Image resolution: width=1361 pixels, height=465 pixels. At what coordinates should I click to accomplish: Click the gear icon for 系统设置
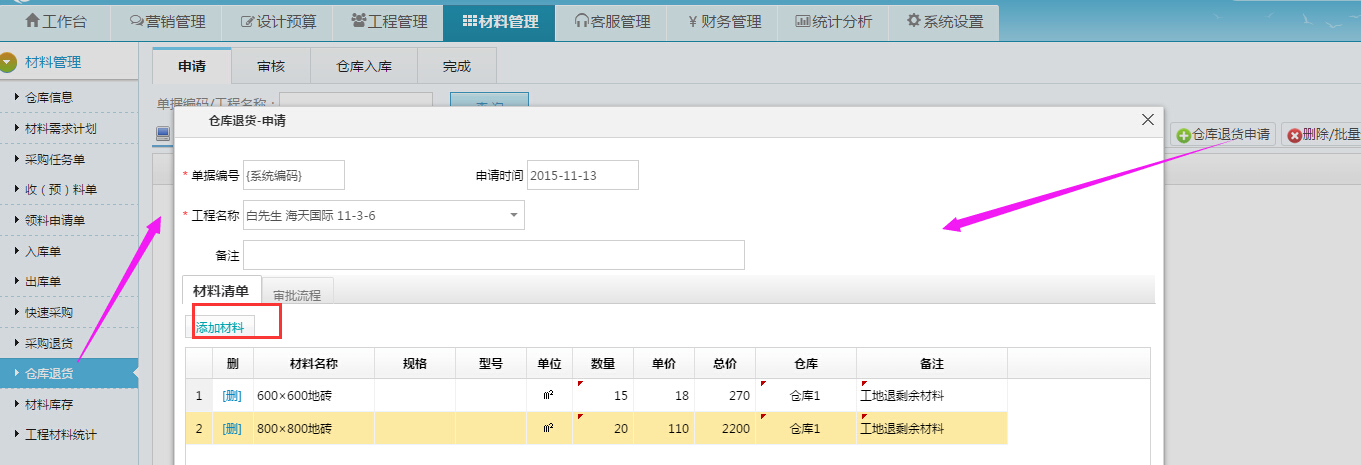click(x=913, y=21)
